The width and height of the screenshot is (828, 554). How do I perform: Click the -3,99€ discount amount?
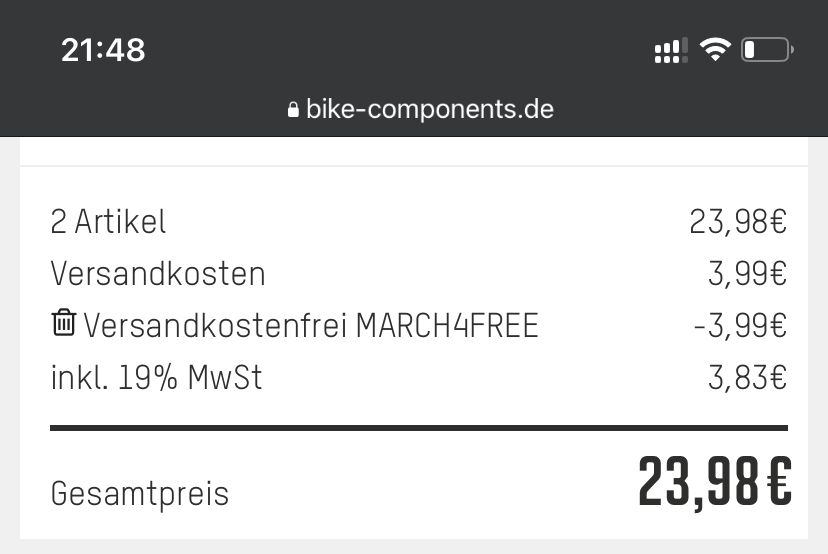(740, 325)
